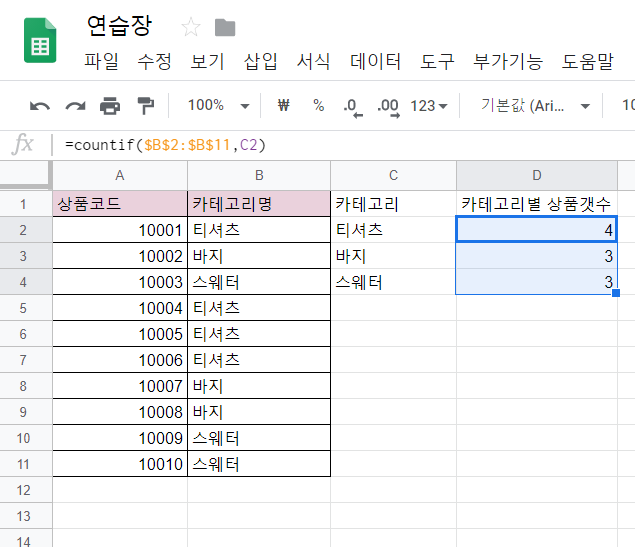
Task: Open 도구 menu
Action: click(x=437, y=62)
